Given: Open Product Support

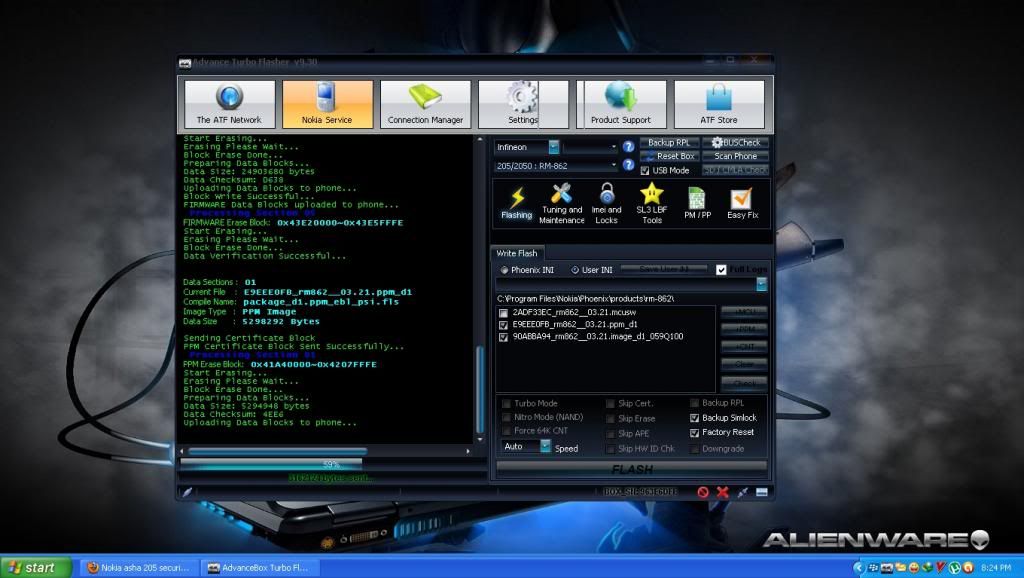Looking at the screenshot, I should (x=620, y=104).
